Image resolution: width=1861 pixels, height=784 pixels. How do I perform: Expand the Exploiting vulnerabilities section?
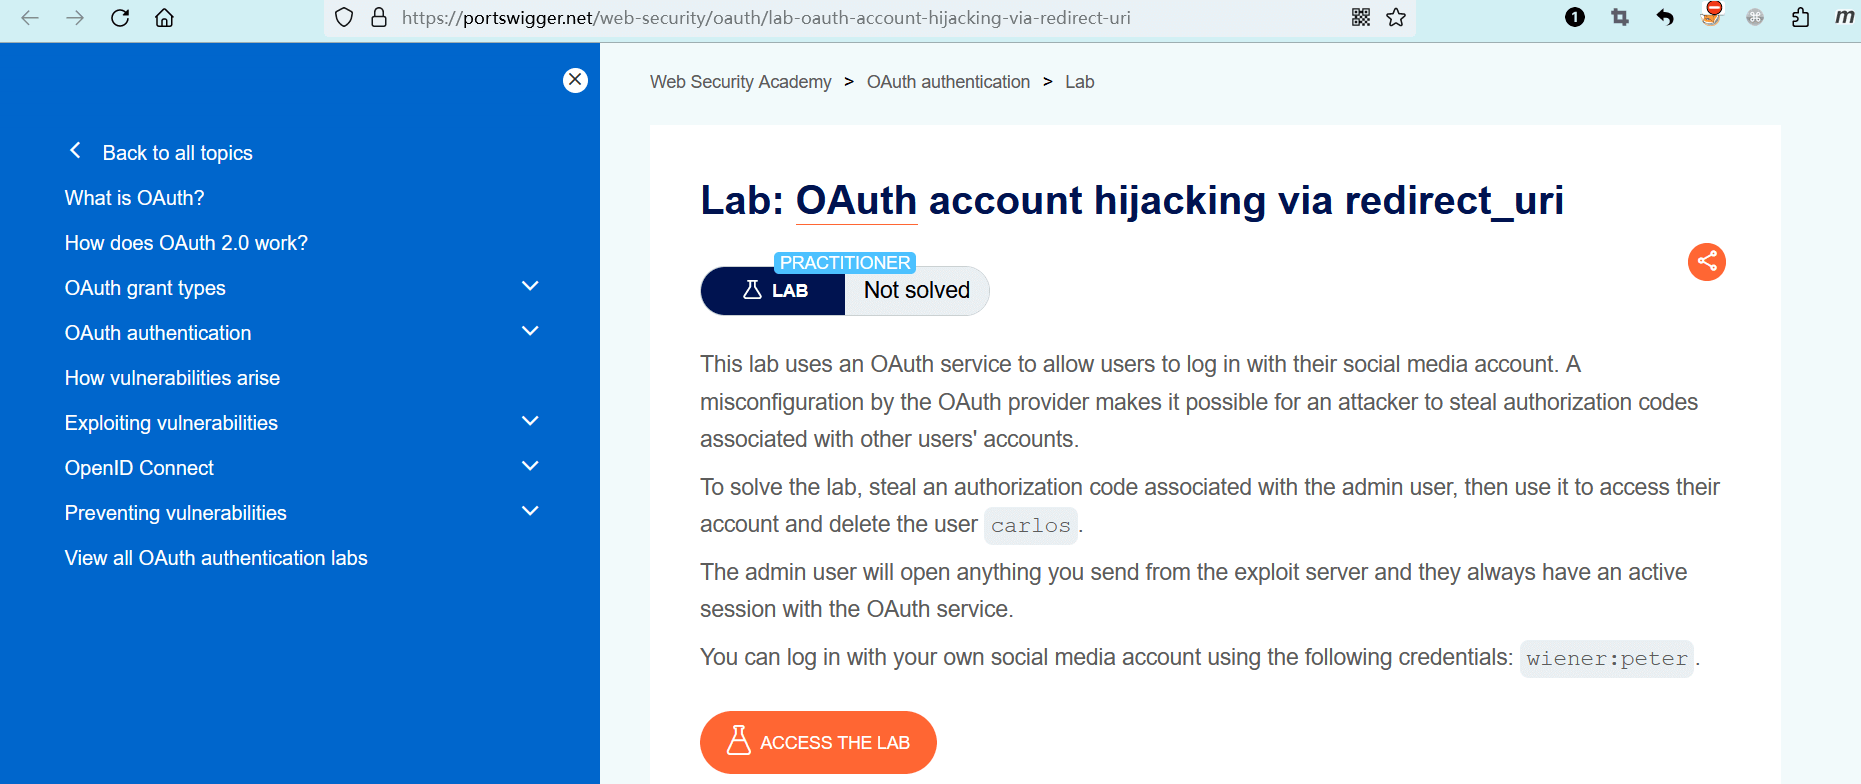point(530,422)
